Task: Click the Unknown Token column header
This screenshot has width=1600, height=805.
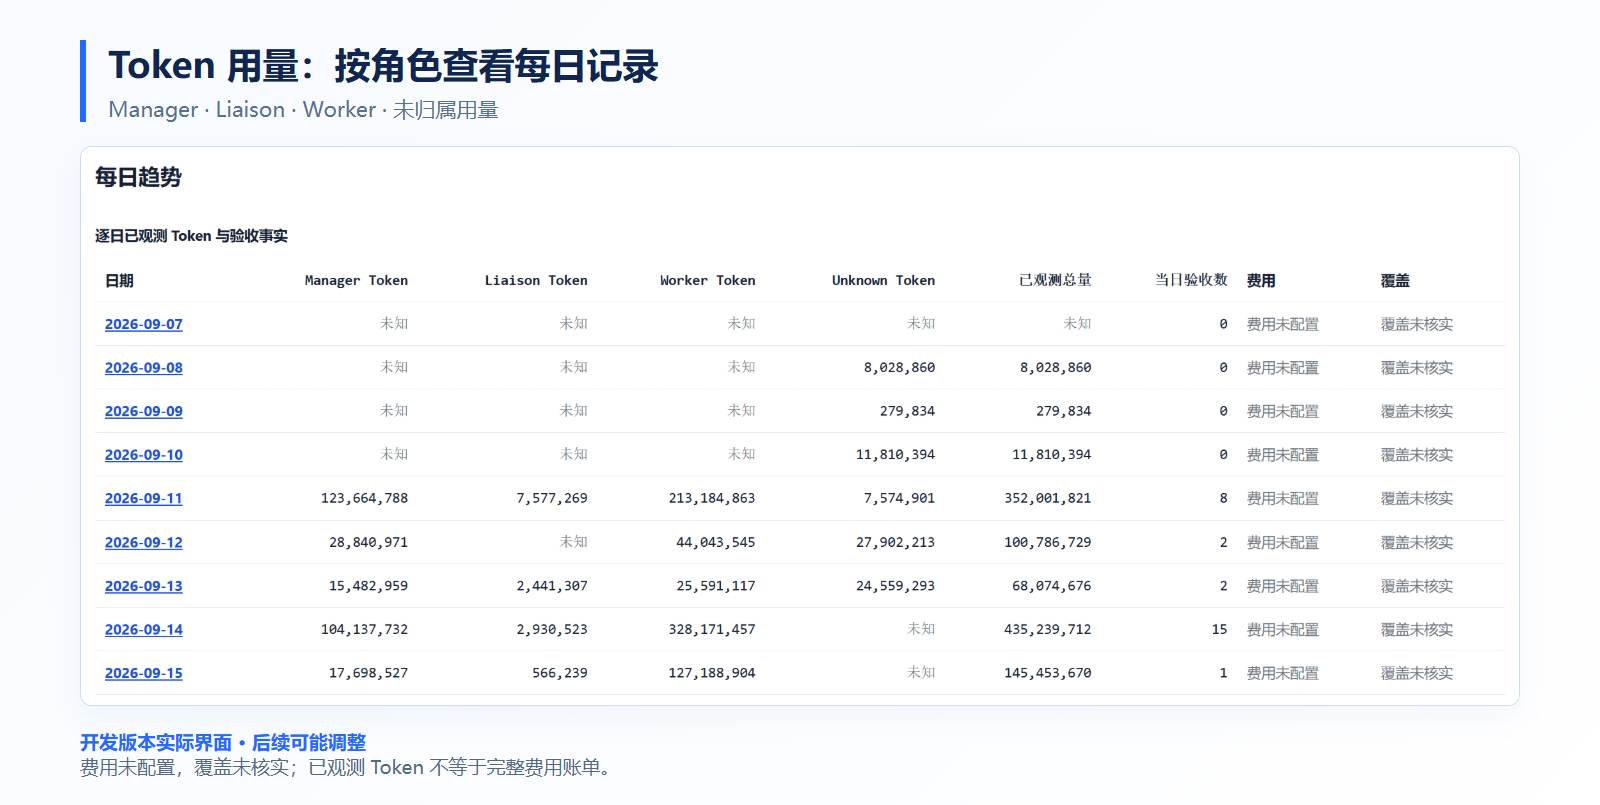Action: [884, 280]
